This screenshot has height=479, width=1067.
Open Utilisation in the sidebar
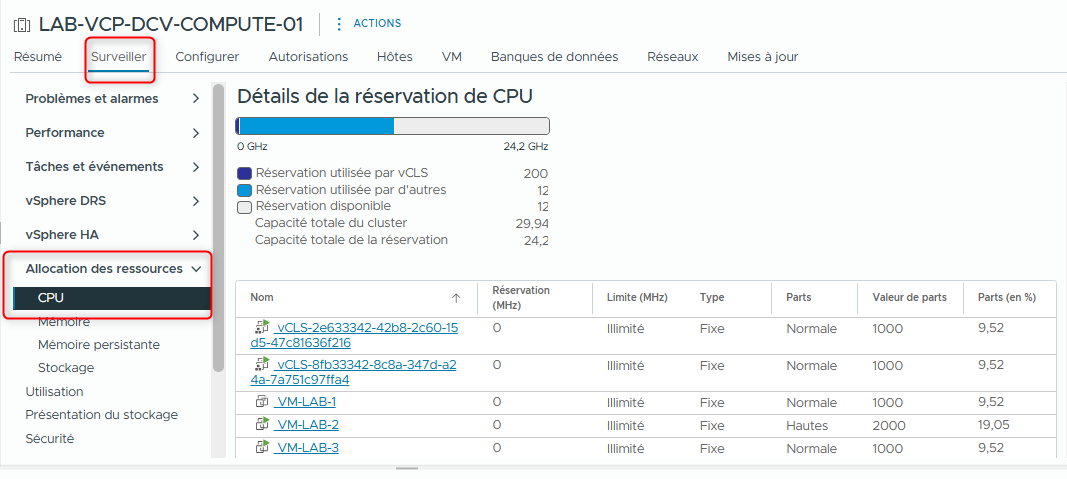click(54, 392)
